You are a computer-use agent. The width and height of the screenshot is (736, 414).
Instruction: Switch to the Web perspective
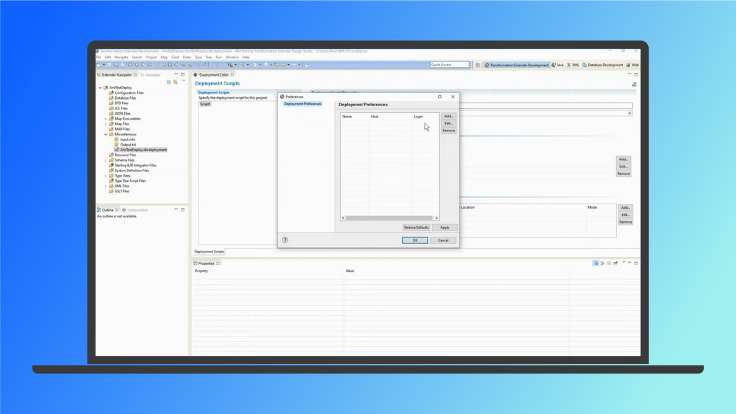click(x=633, y=65)
